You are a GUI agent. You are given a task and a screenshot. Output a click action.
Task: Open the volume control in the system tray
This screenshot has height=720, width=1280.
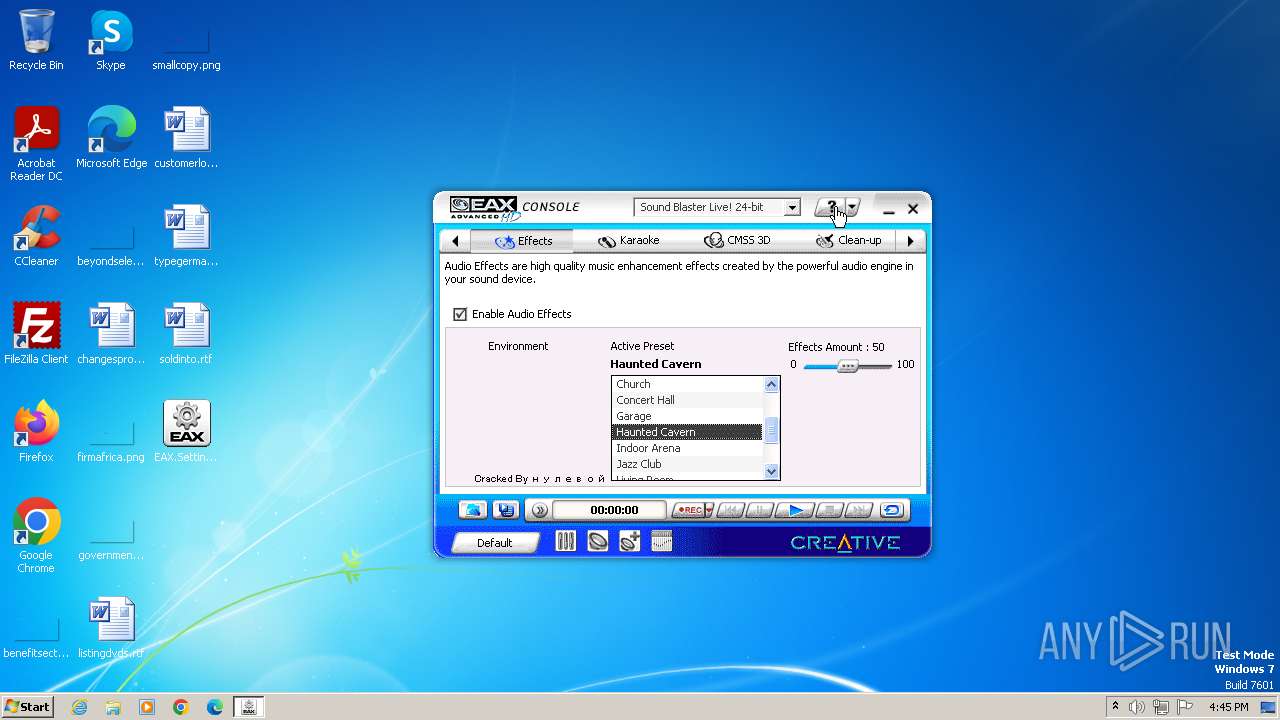click(1137, 707)
